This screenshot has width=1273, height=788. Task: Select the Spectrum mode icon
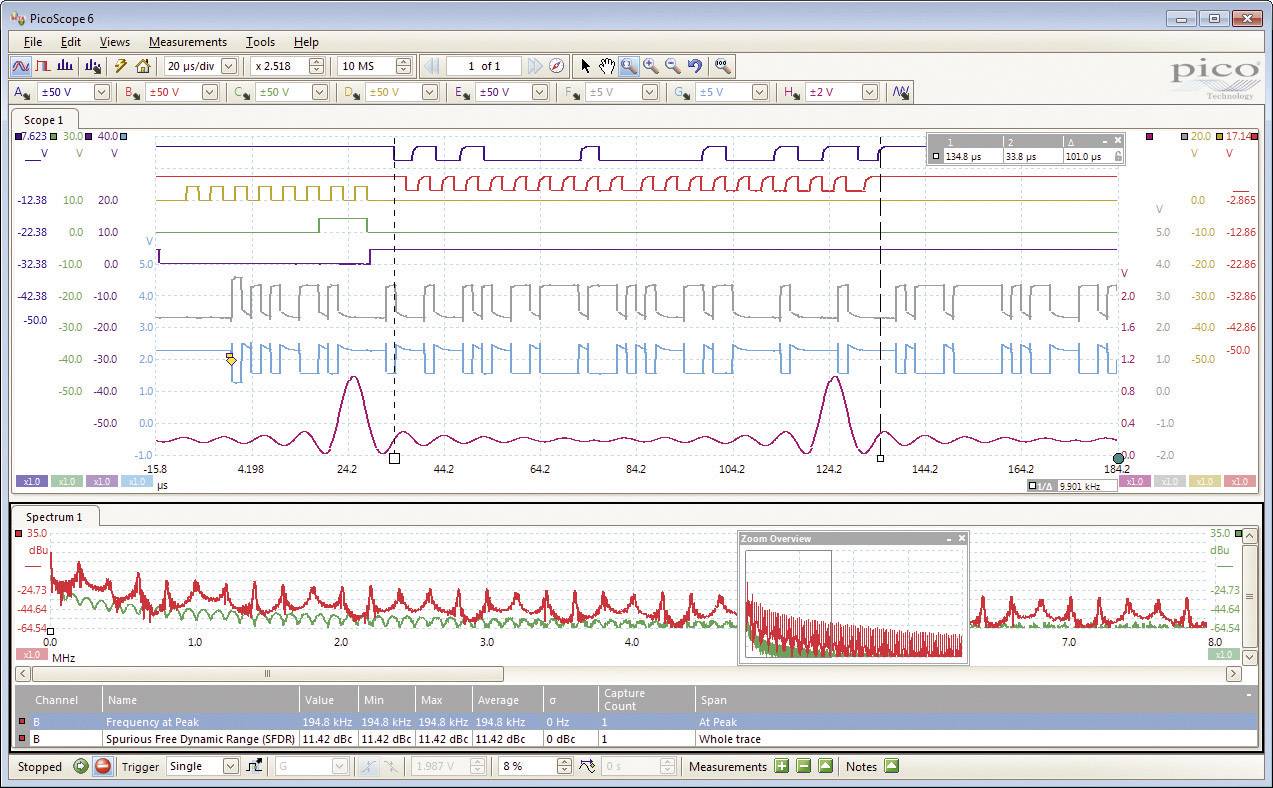(x=65, y=66)
